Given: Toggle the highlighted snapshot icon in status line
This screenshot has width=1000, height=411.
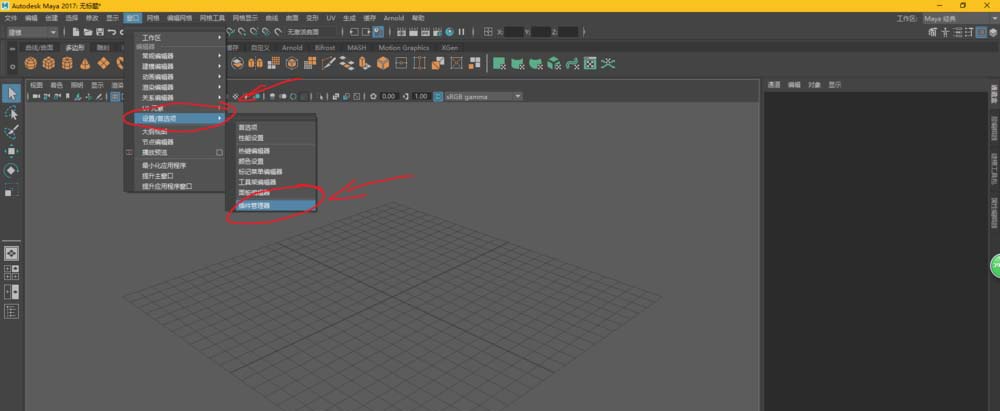Looking at the screenshot, I should point(378,32).
